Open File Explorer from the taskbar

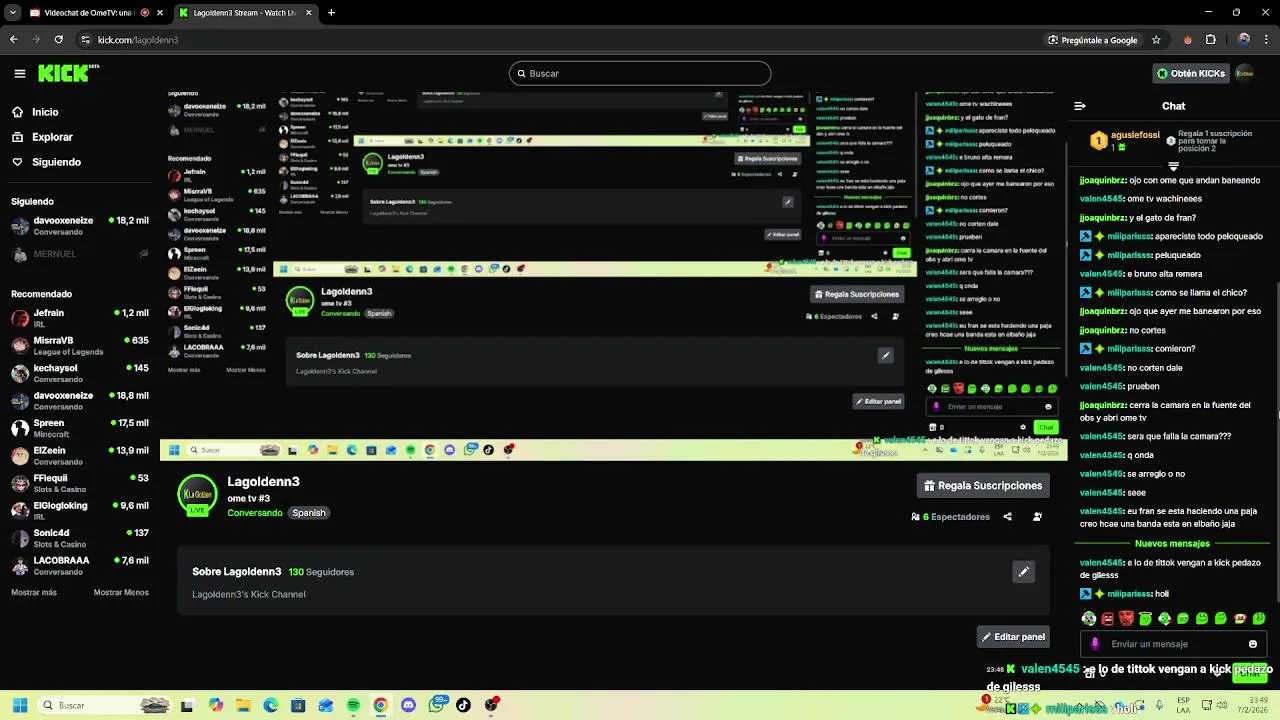click(243, 705)
